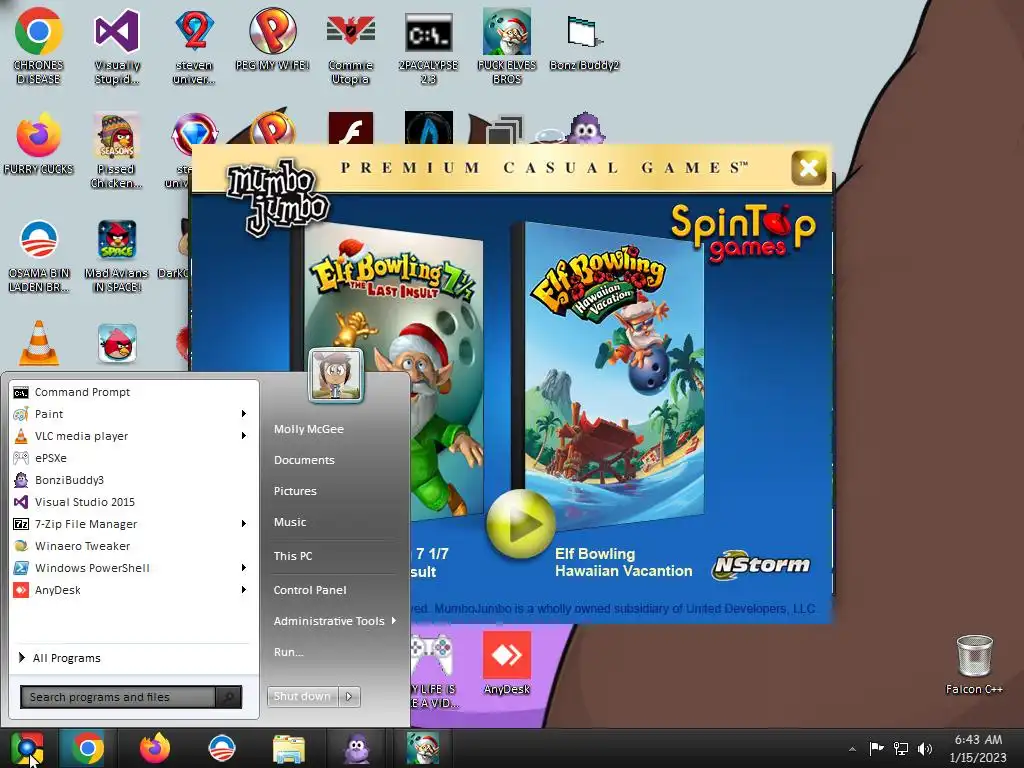Launch Visual Studio 2015 from Start menu
This screenshot has height=768, width=1024.
click(135, 502)
